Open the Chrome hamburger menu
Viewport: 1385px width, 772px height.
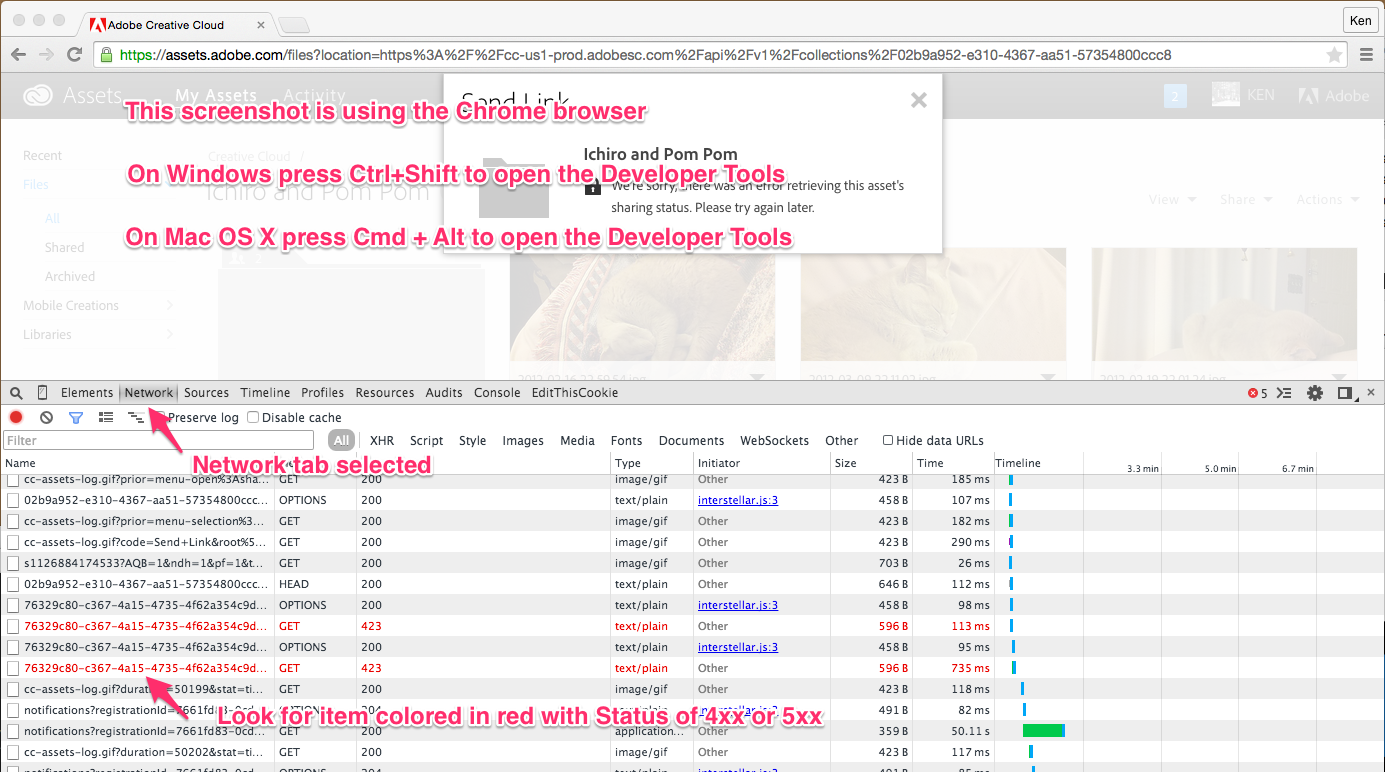pos(1365,55)
